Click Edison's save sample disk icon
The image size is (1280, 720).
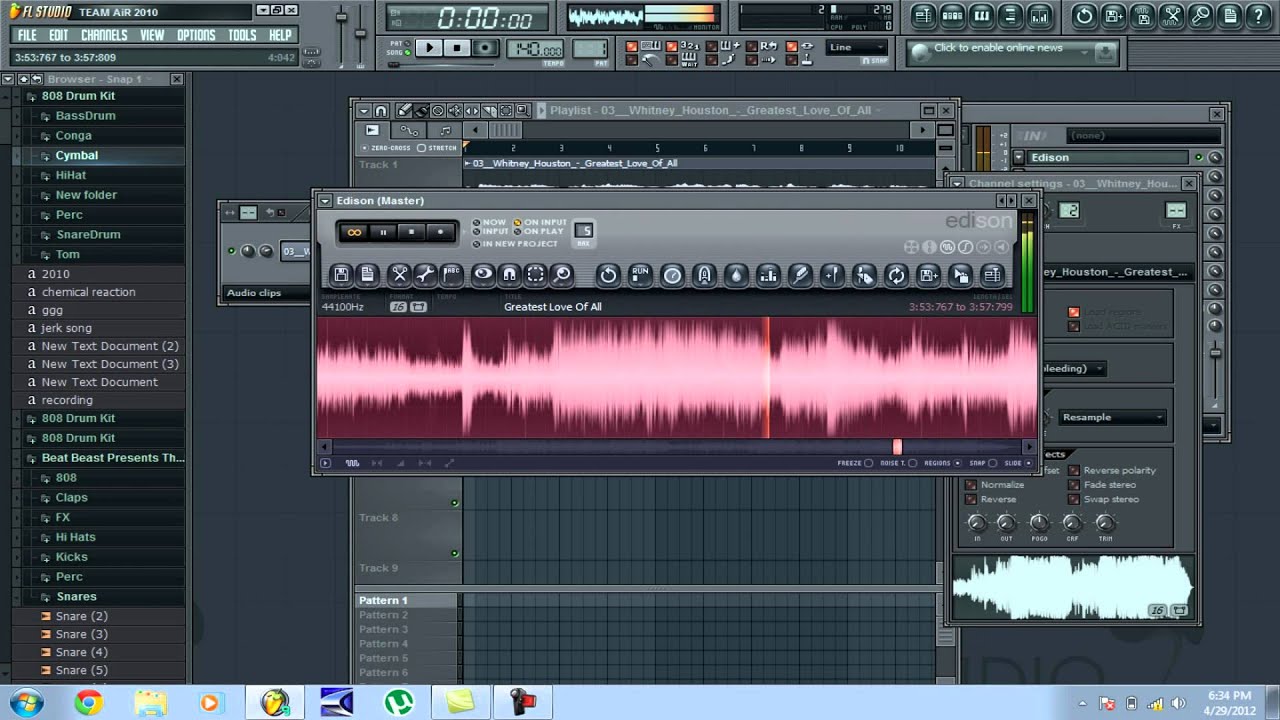(x=341, y=275)
